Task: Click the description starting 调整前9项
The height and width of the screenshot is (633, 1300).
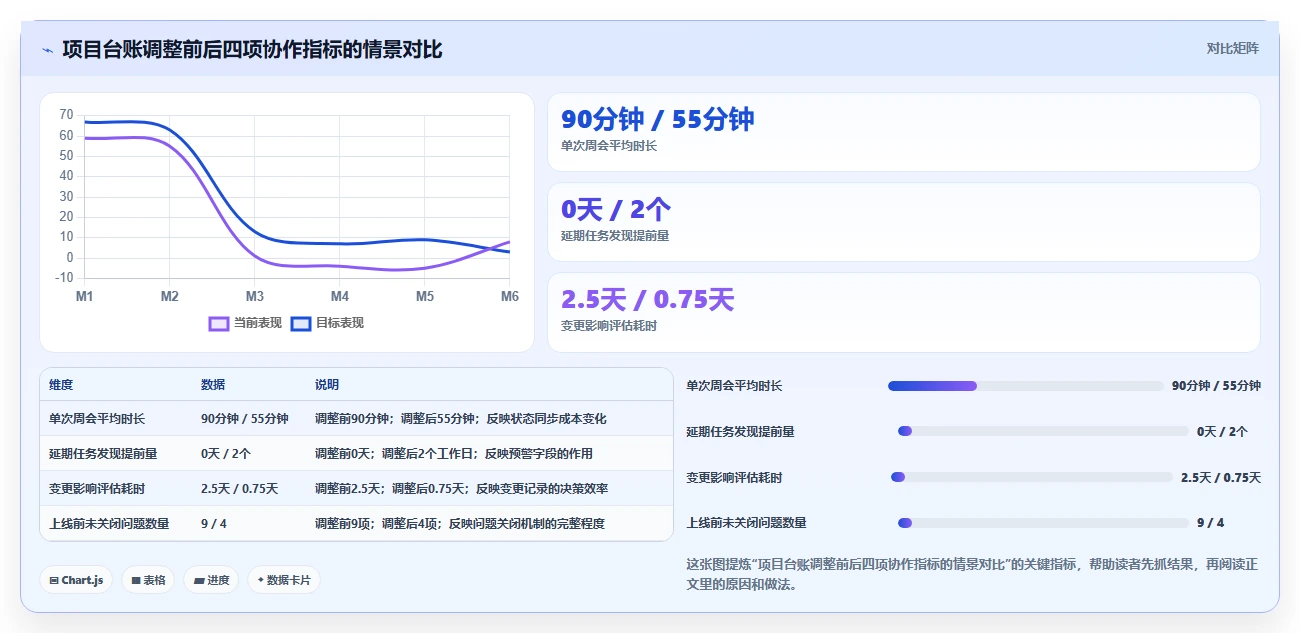Action: pos(460,523)
